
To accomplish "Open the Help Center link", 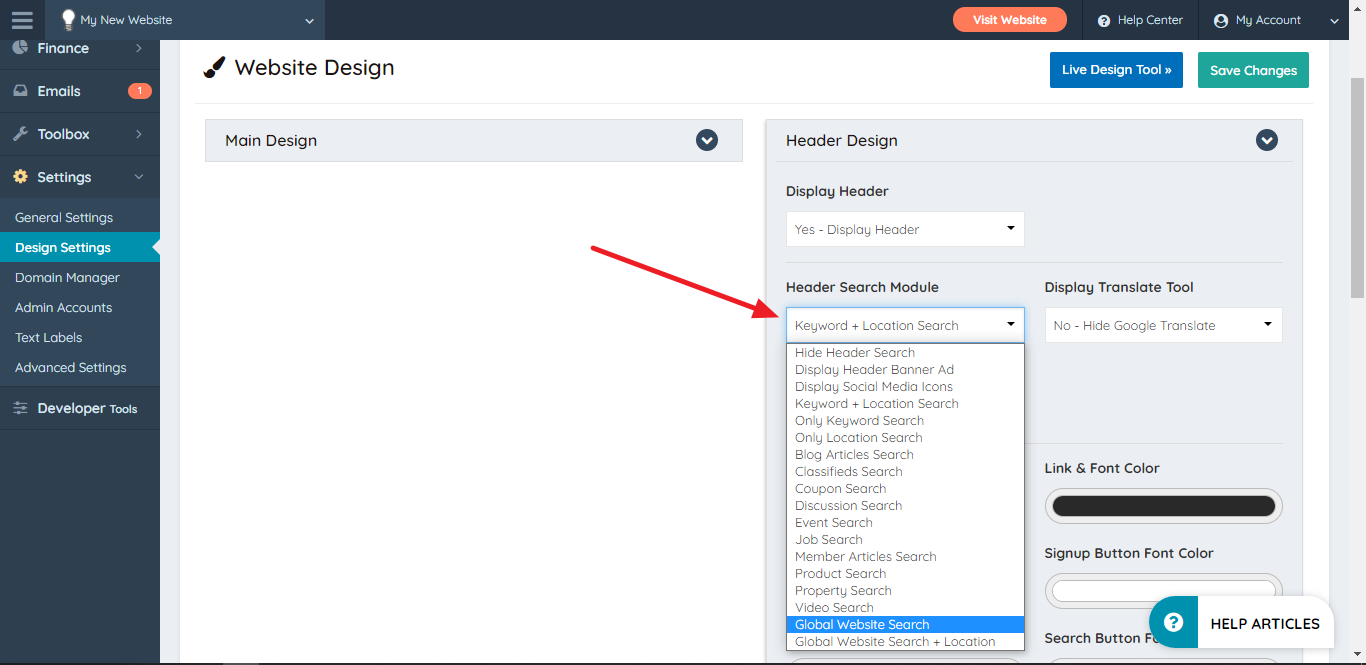I will click(1140, 20).
